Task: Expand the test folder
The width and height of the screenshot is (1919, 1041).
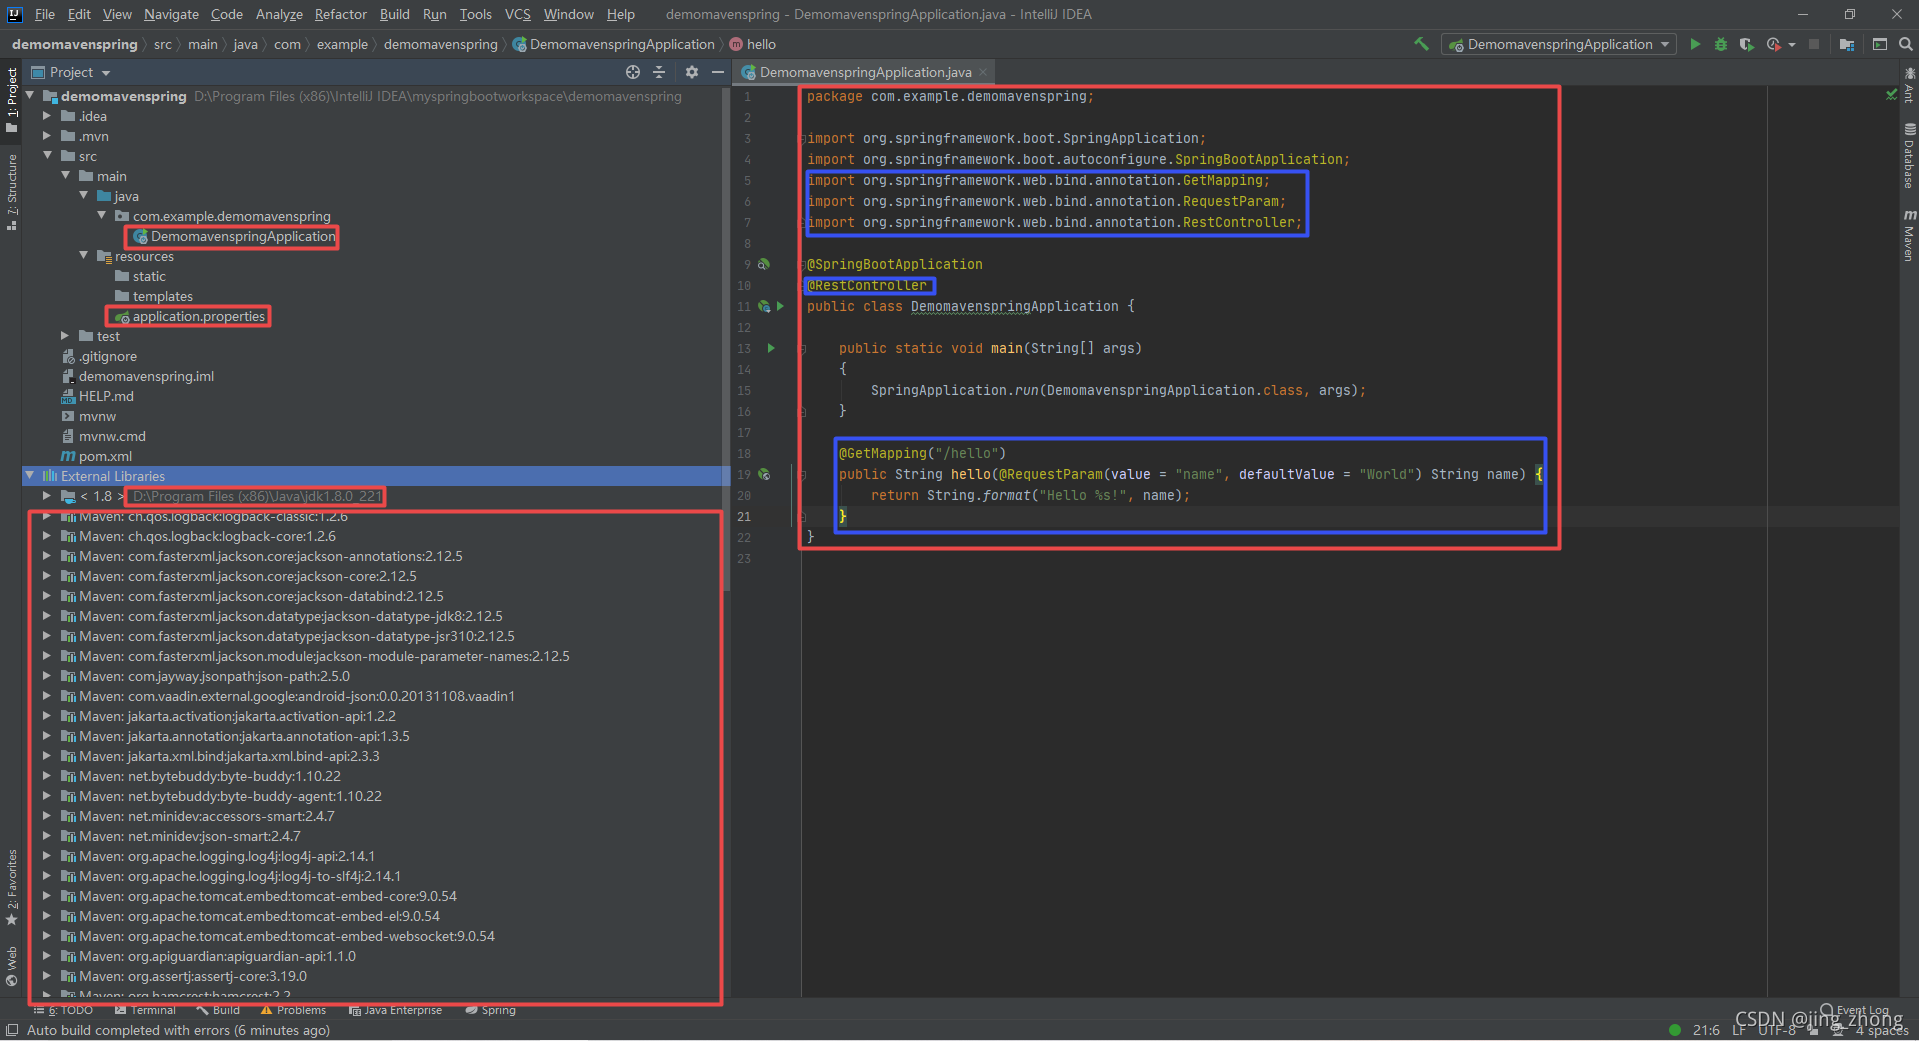Action: click(x=65, y=336)
